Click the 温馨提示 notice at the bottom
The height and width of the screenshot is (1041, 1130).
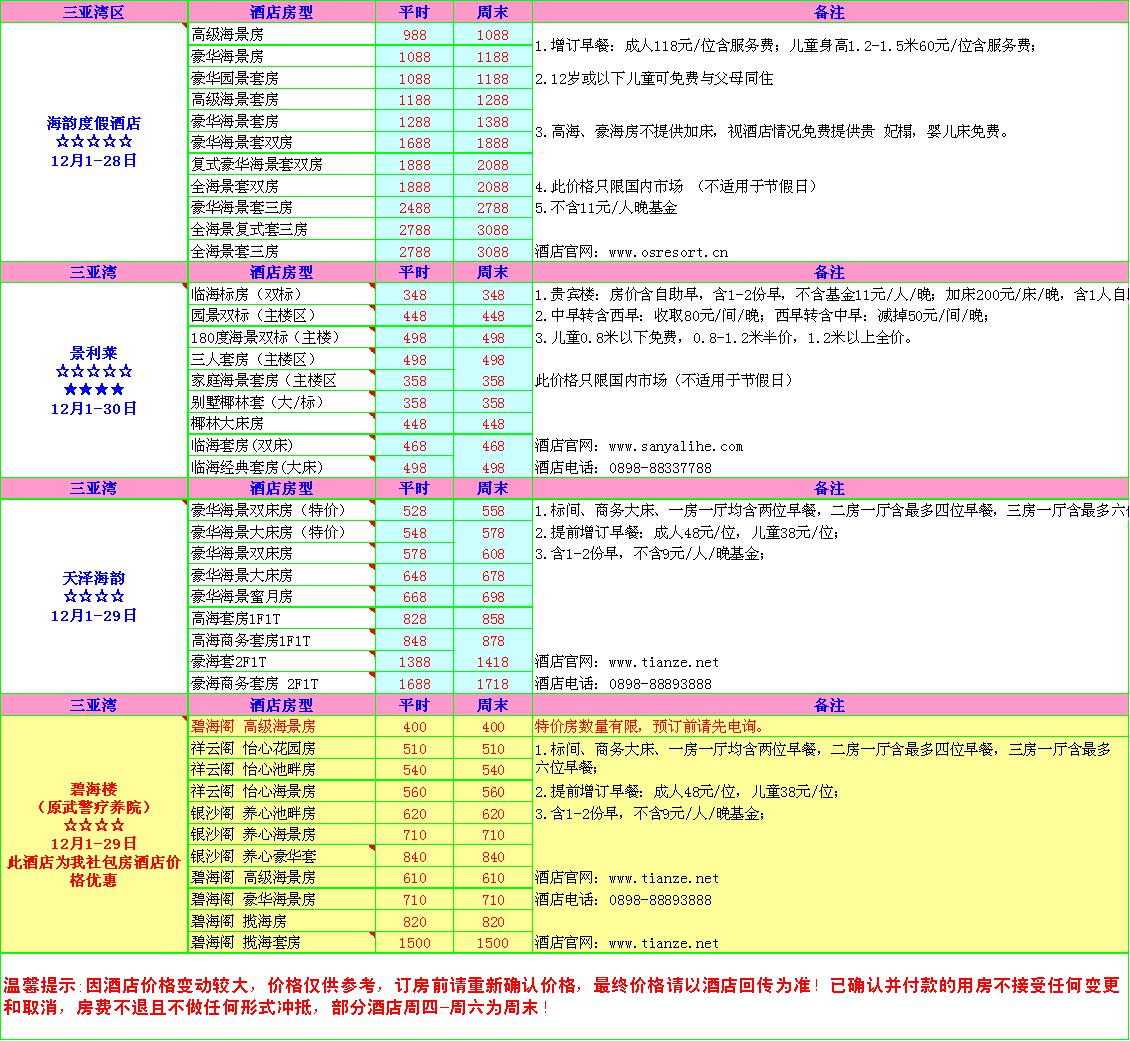point(560,995)
